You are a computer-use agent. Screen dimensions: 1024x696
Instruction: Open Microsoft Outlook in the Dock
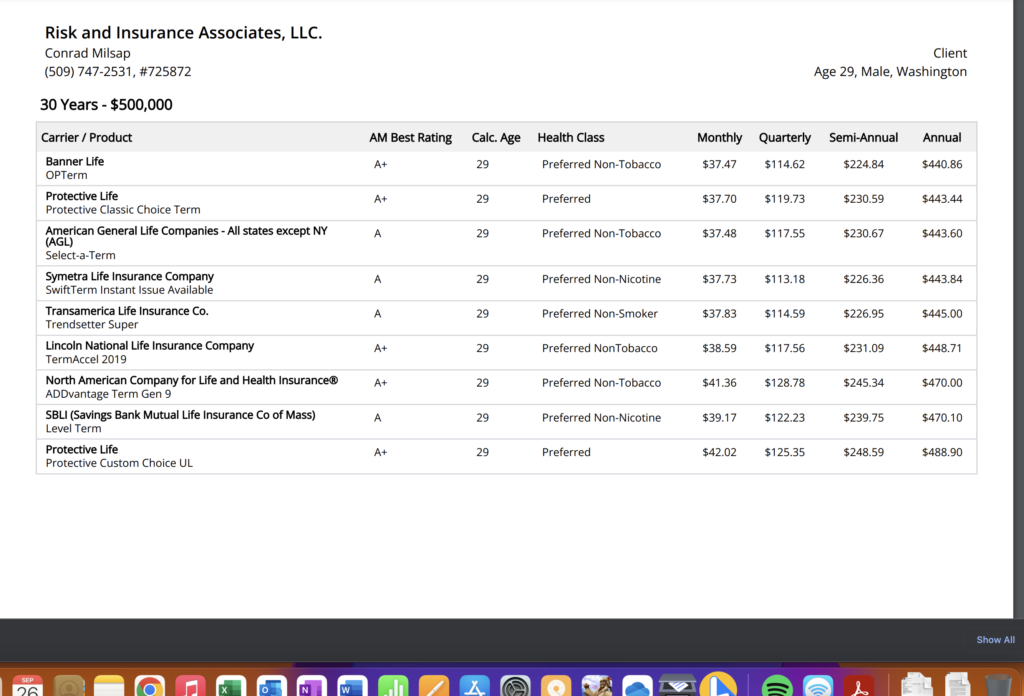[271, 687]
